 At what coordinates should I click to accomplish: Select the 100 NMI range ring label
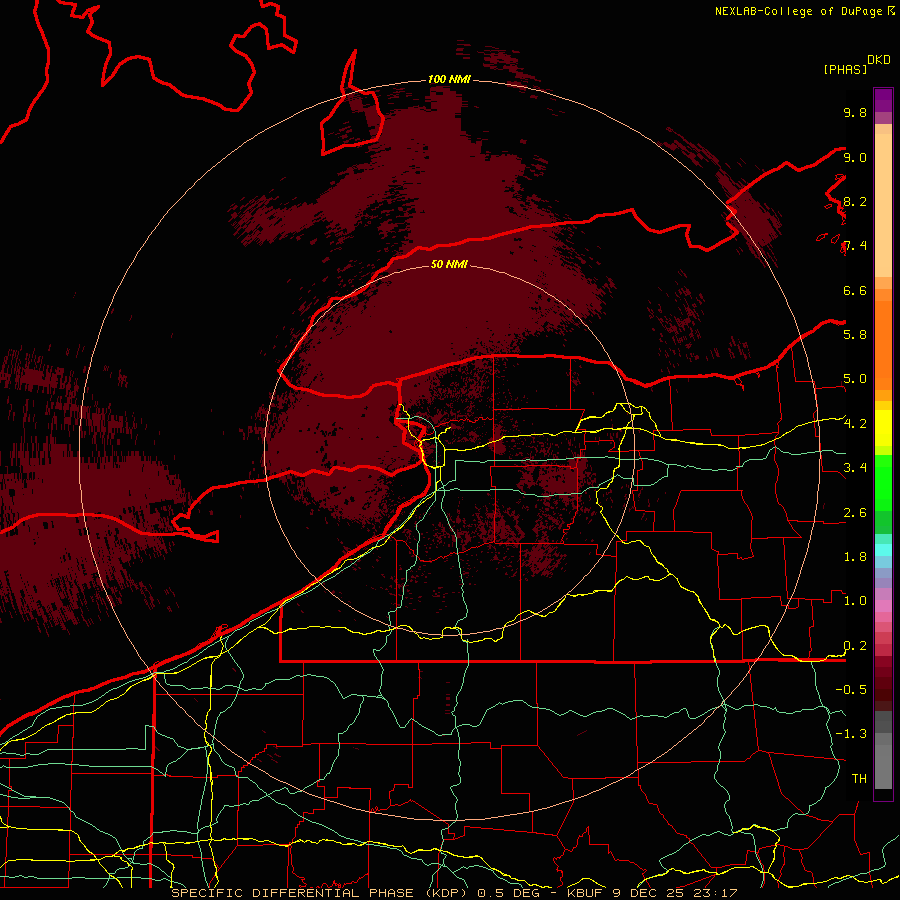[x=449, y=79]
